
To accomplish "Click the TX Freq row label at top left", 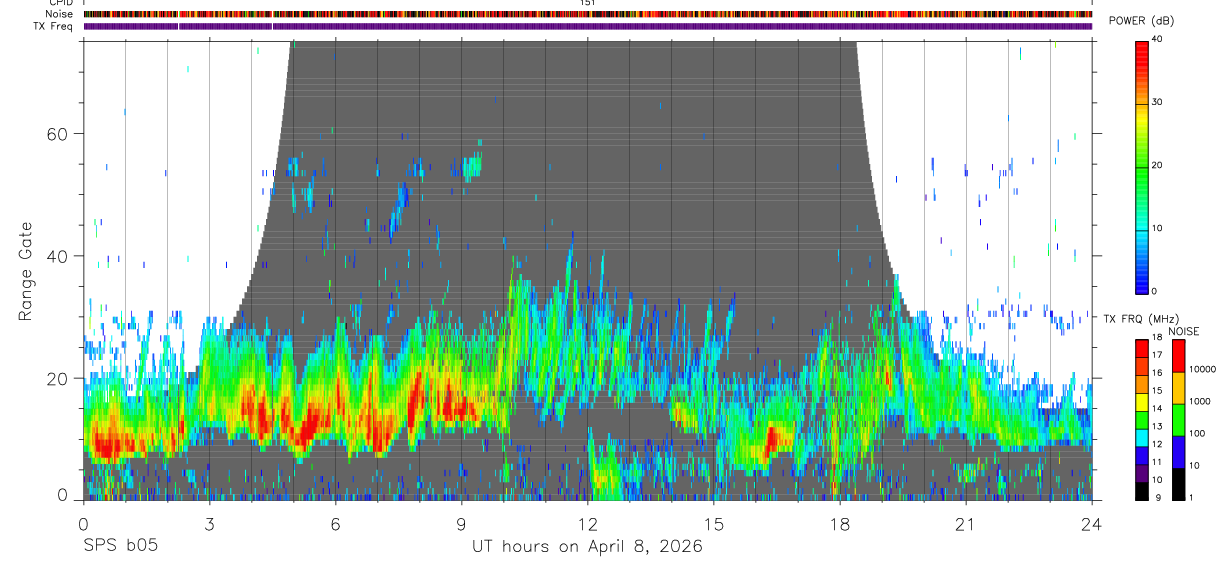I will point(54,26).
